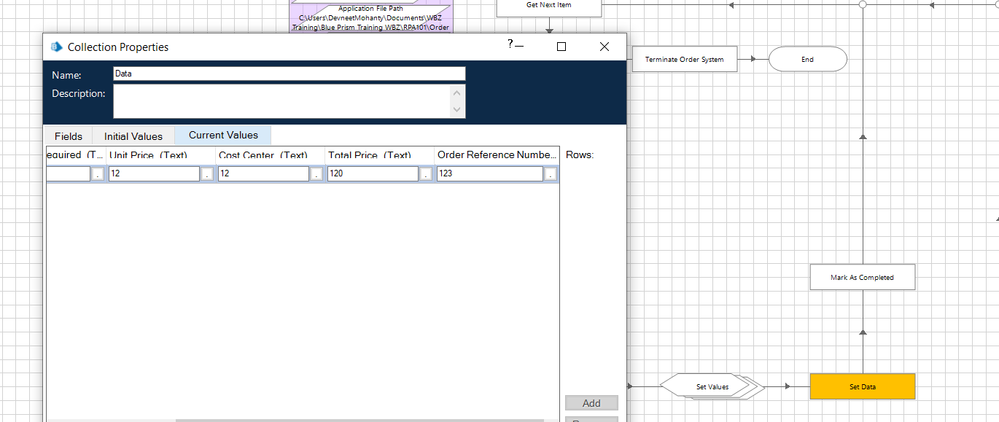Click the horizontal scrollbar under the values grid
The width and height of the screenshot is (999, 422).
pos(360,420)
